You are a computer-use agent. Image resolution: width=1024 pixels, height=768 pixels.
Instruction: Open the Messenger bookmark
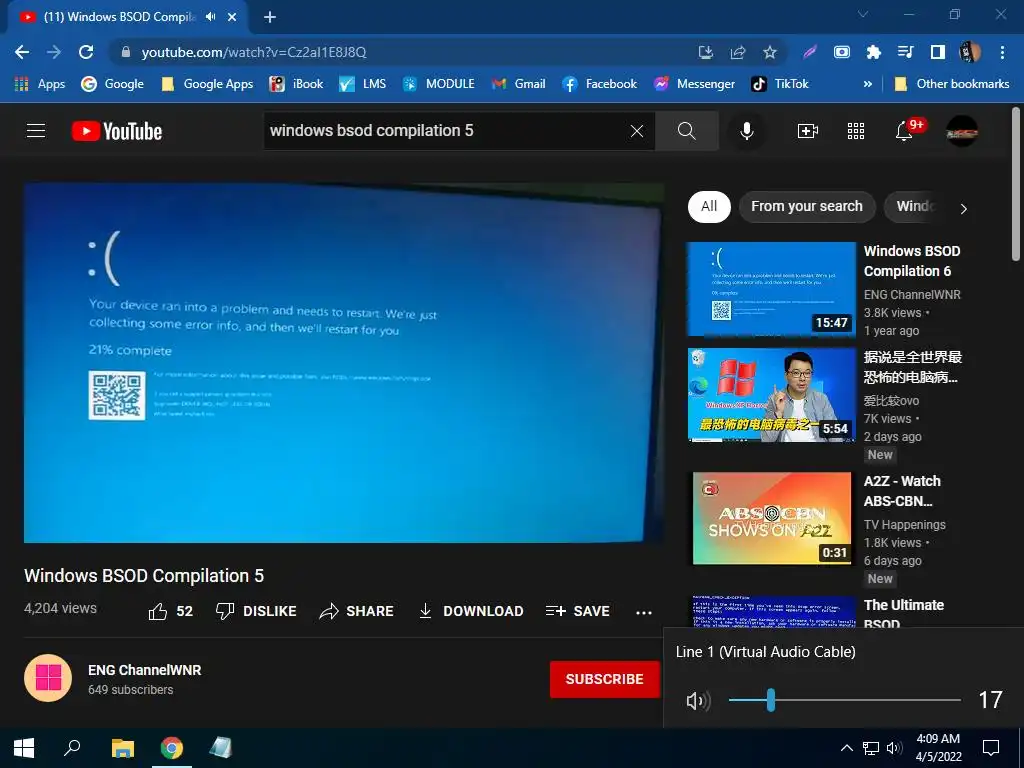[x=694, y=84]
